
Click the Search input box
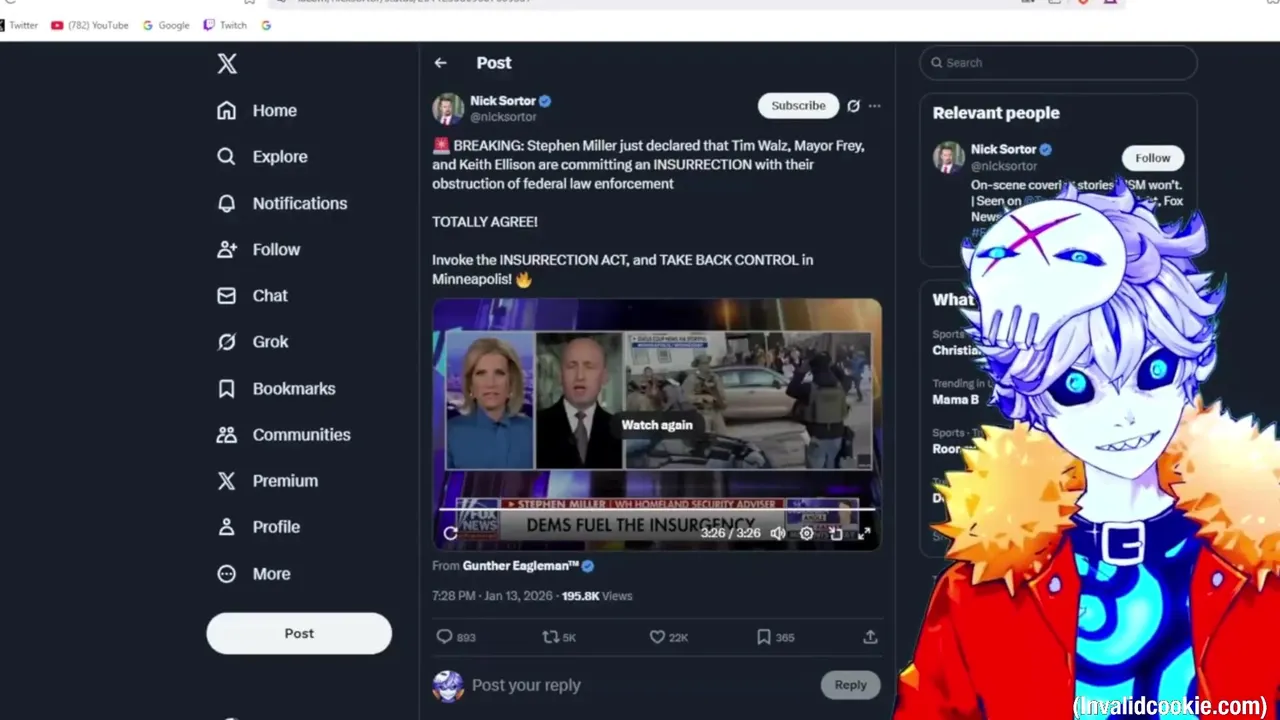[1058, 63]
